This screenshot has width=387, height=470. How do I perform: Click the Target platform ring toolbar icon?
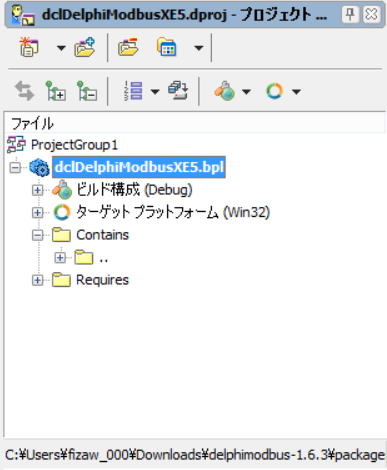[x=275, y=91]
